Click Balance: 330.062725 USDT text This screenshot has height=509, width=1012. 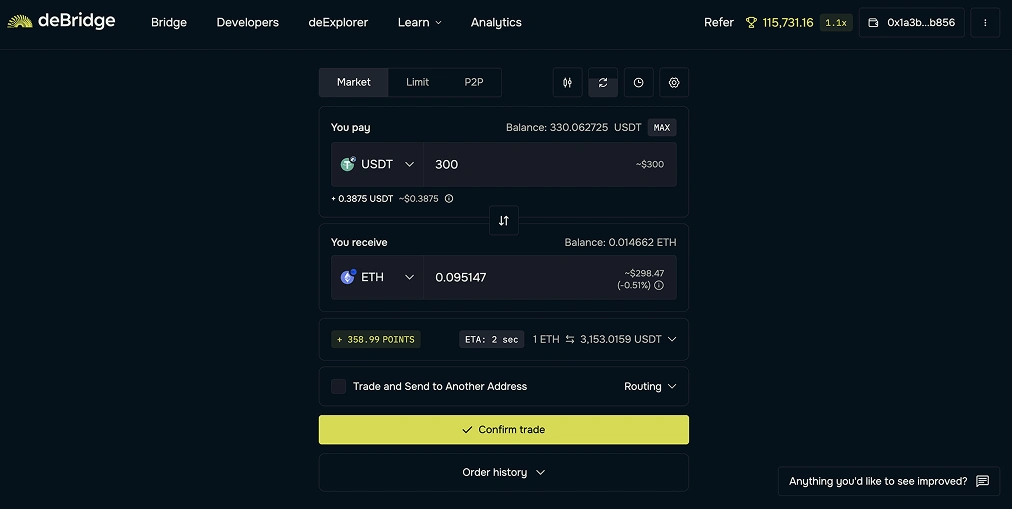[574, 128]
